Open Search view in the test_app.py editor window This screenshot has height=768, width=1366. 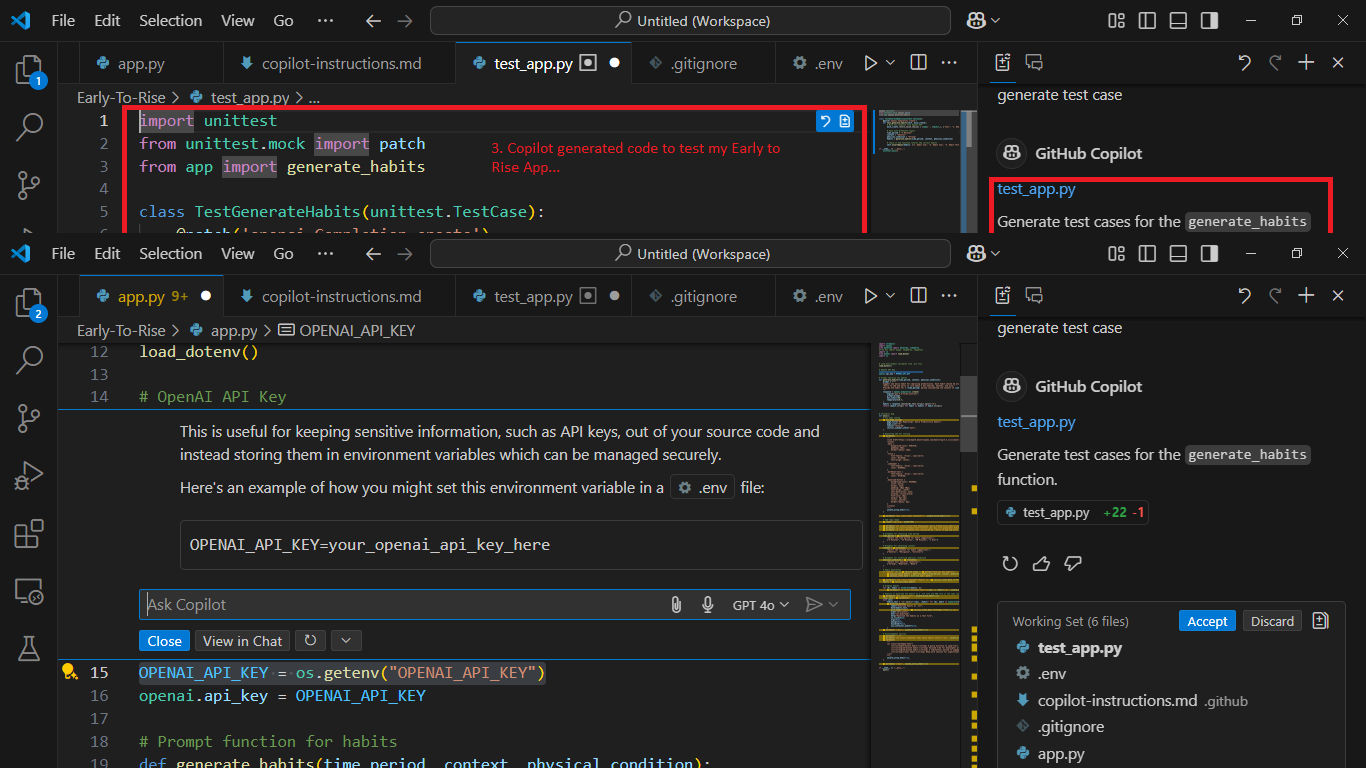(x=28, y=126)
